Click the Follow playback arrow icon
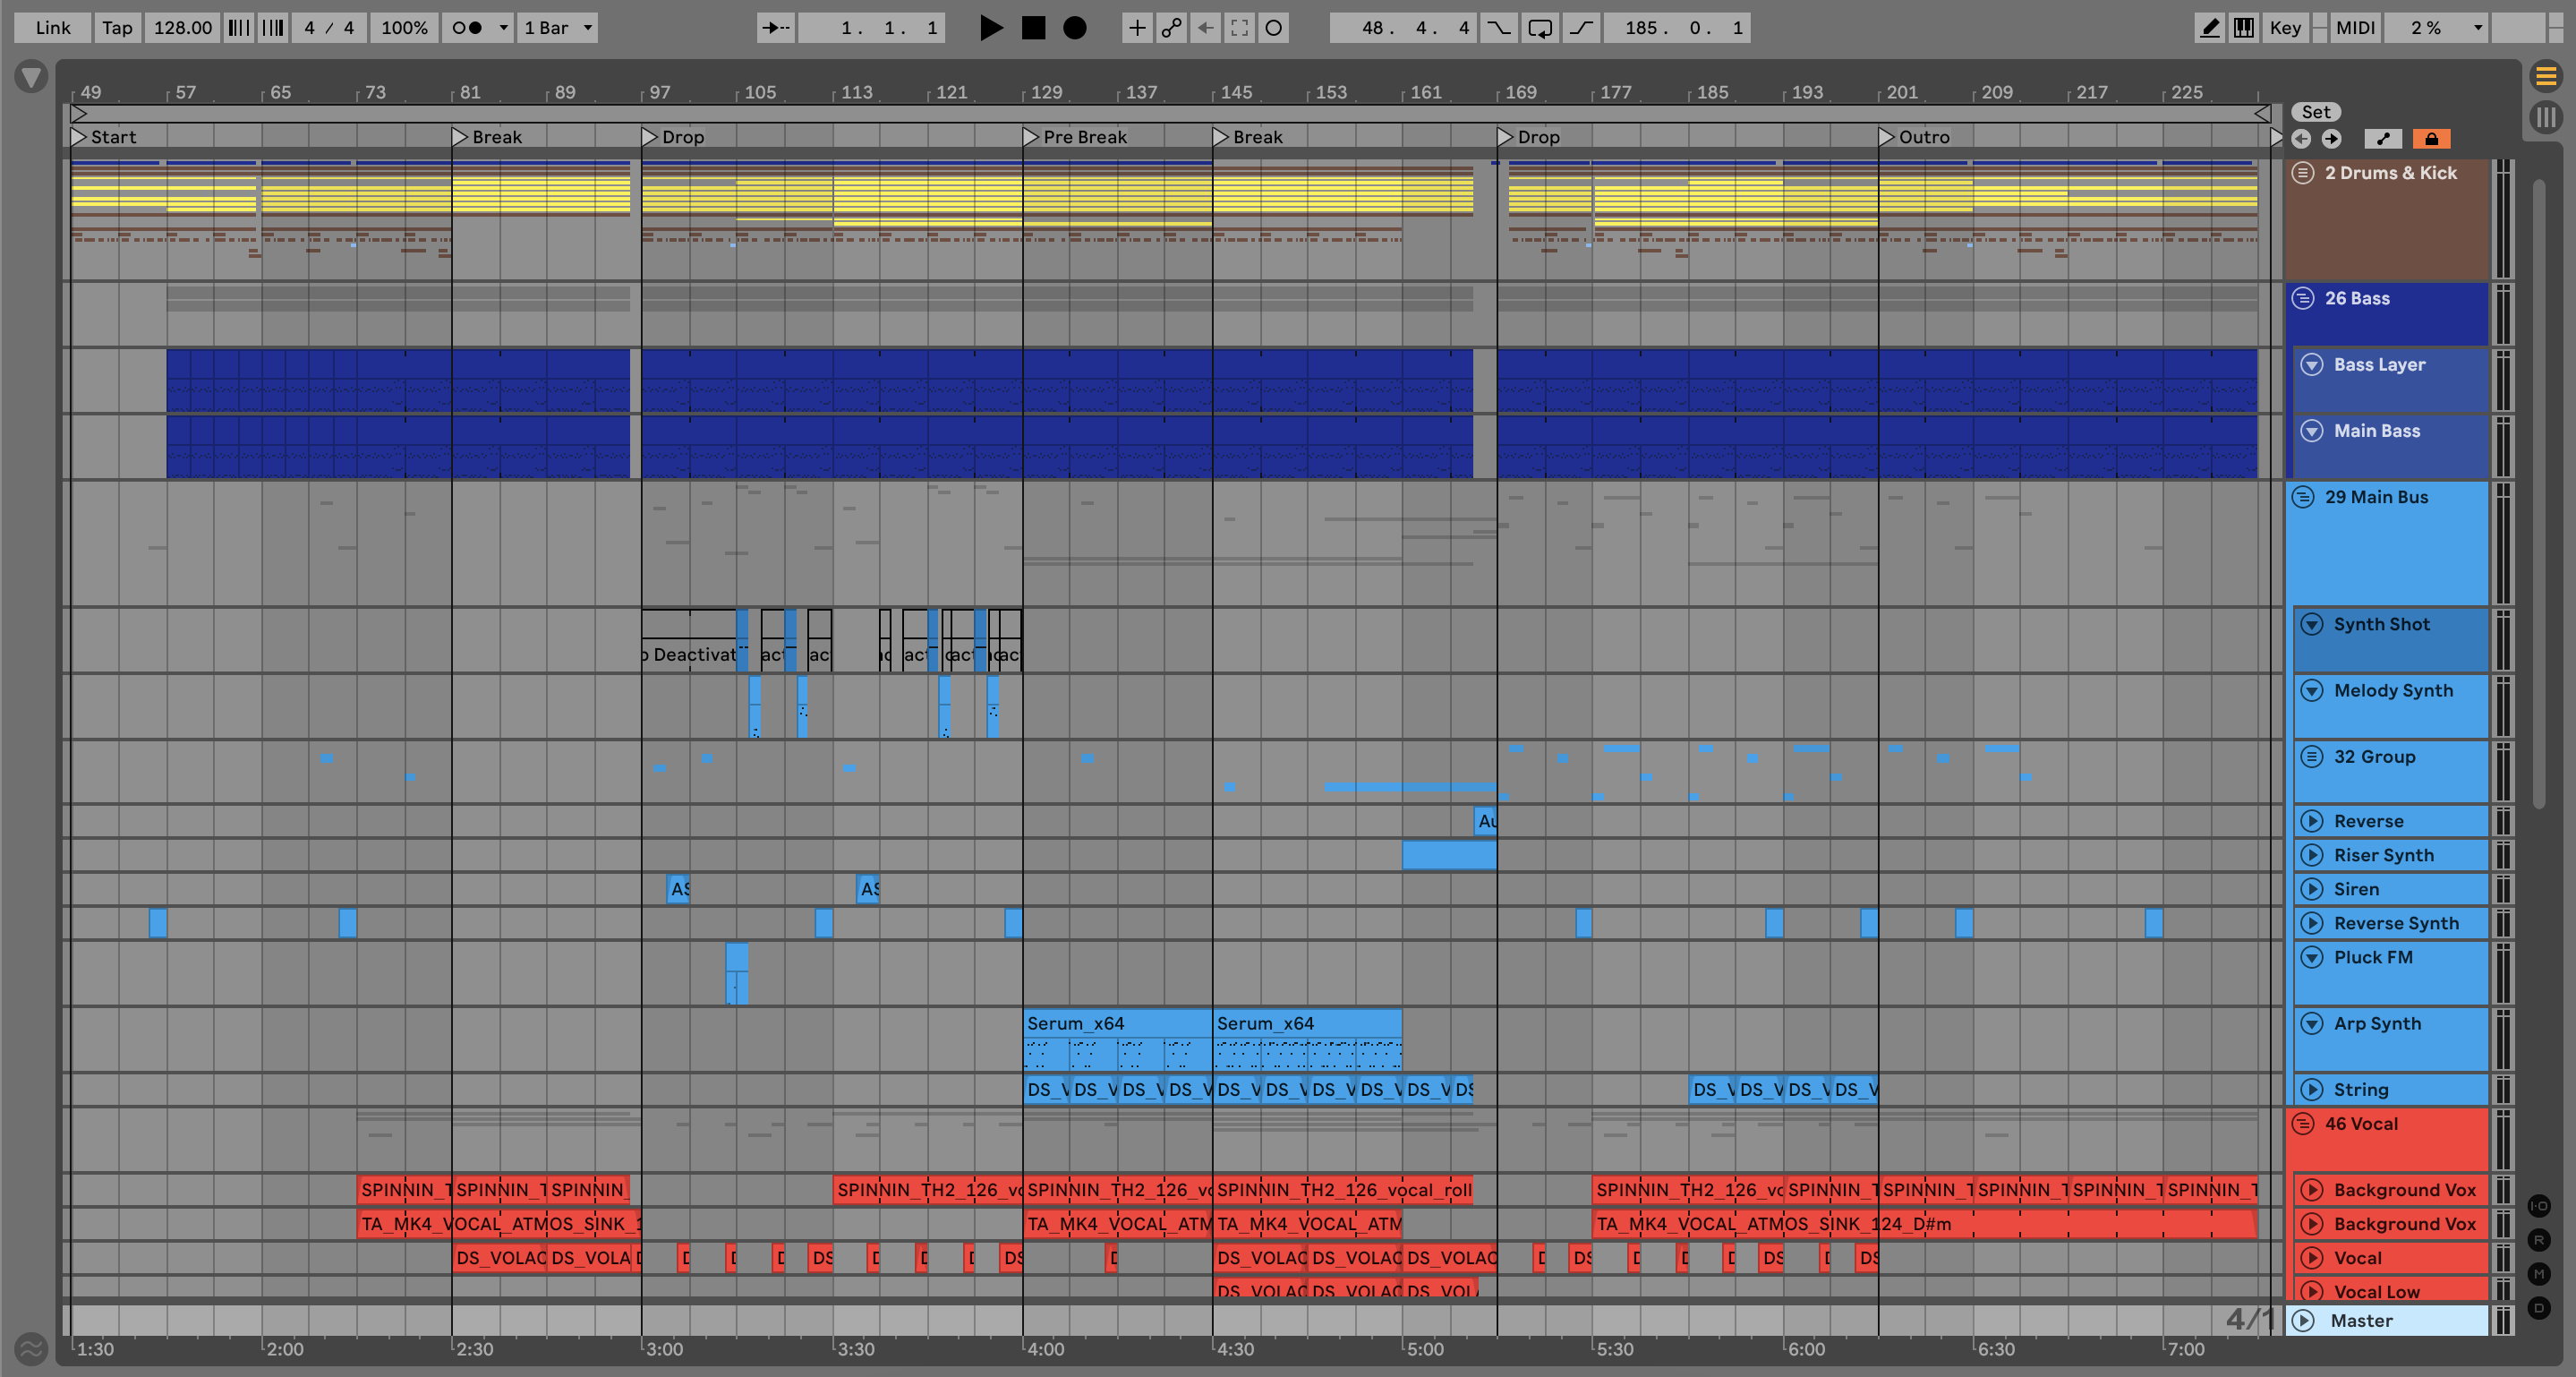This screenshot has width=2576, height=1377. click(775, 28)
